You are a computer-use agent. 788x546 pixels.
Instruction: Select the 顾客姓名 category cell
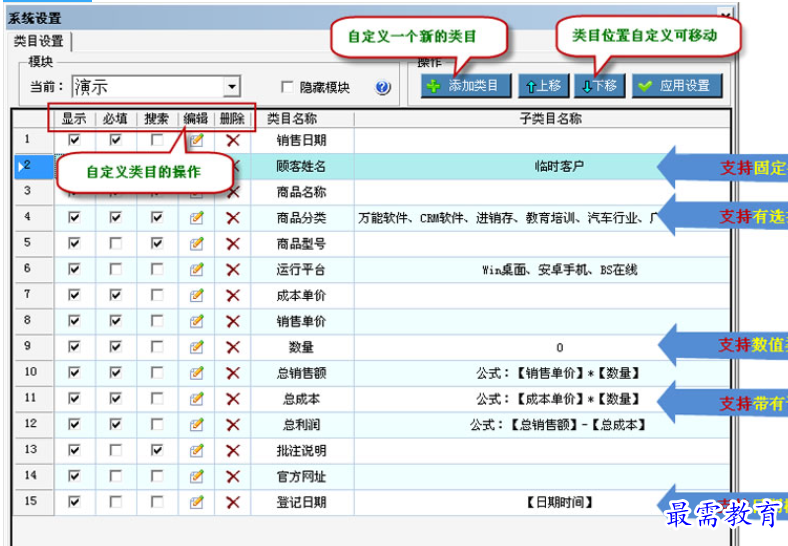coord(303,166)
